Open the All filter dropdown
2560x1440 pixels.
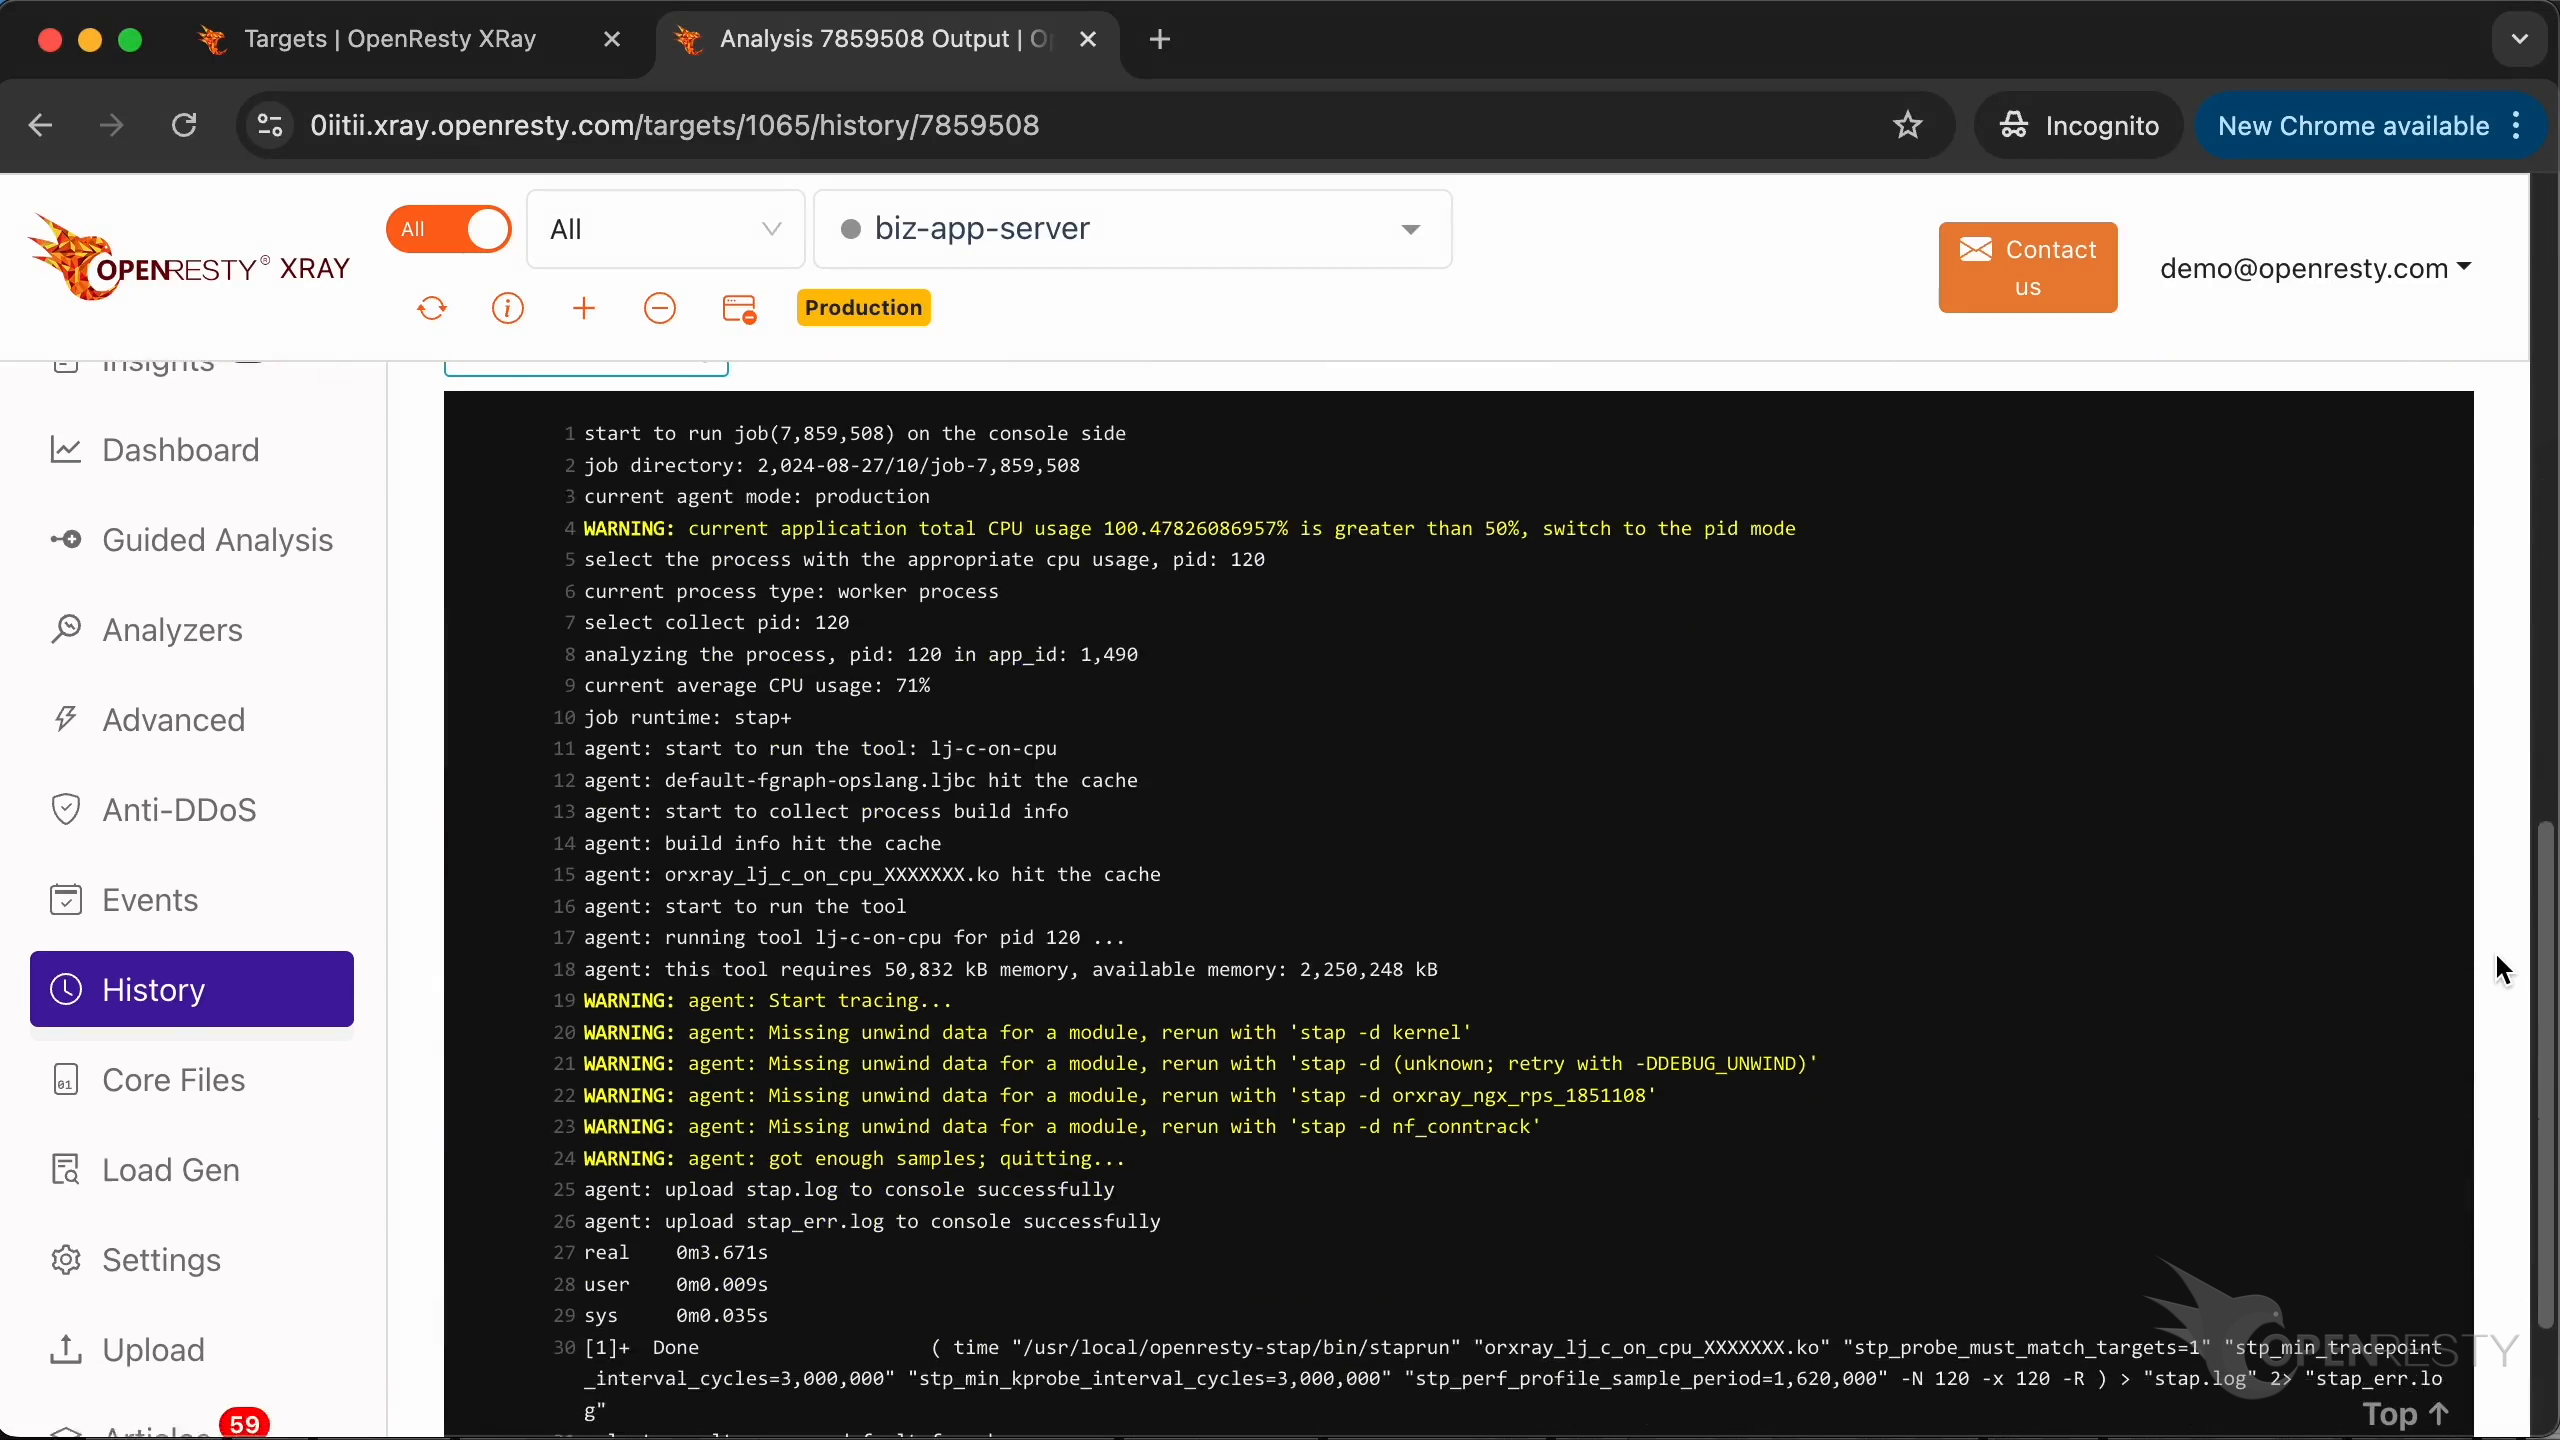click(665, 229)
